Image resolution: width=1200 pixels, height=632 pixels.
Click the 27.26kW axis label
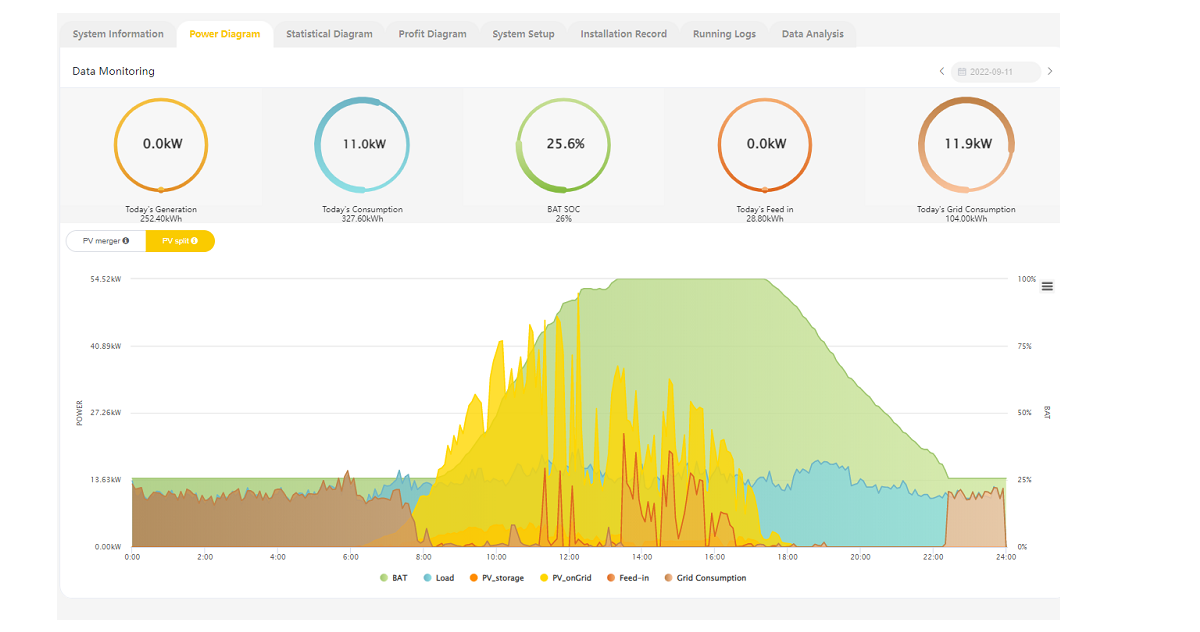coord(106,413)
